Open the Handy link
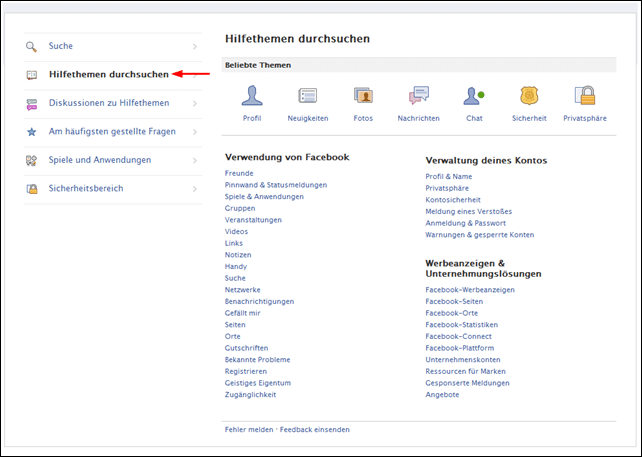The height and width of the screenshot is (457, 642). [x=236, y=267]
